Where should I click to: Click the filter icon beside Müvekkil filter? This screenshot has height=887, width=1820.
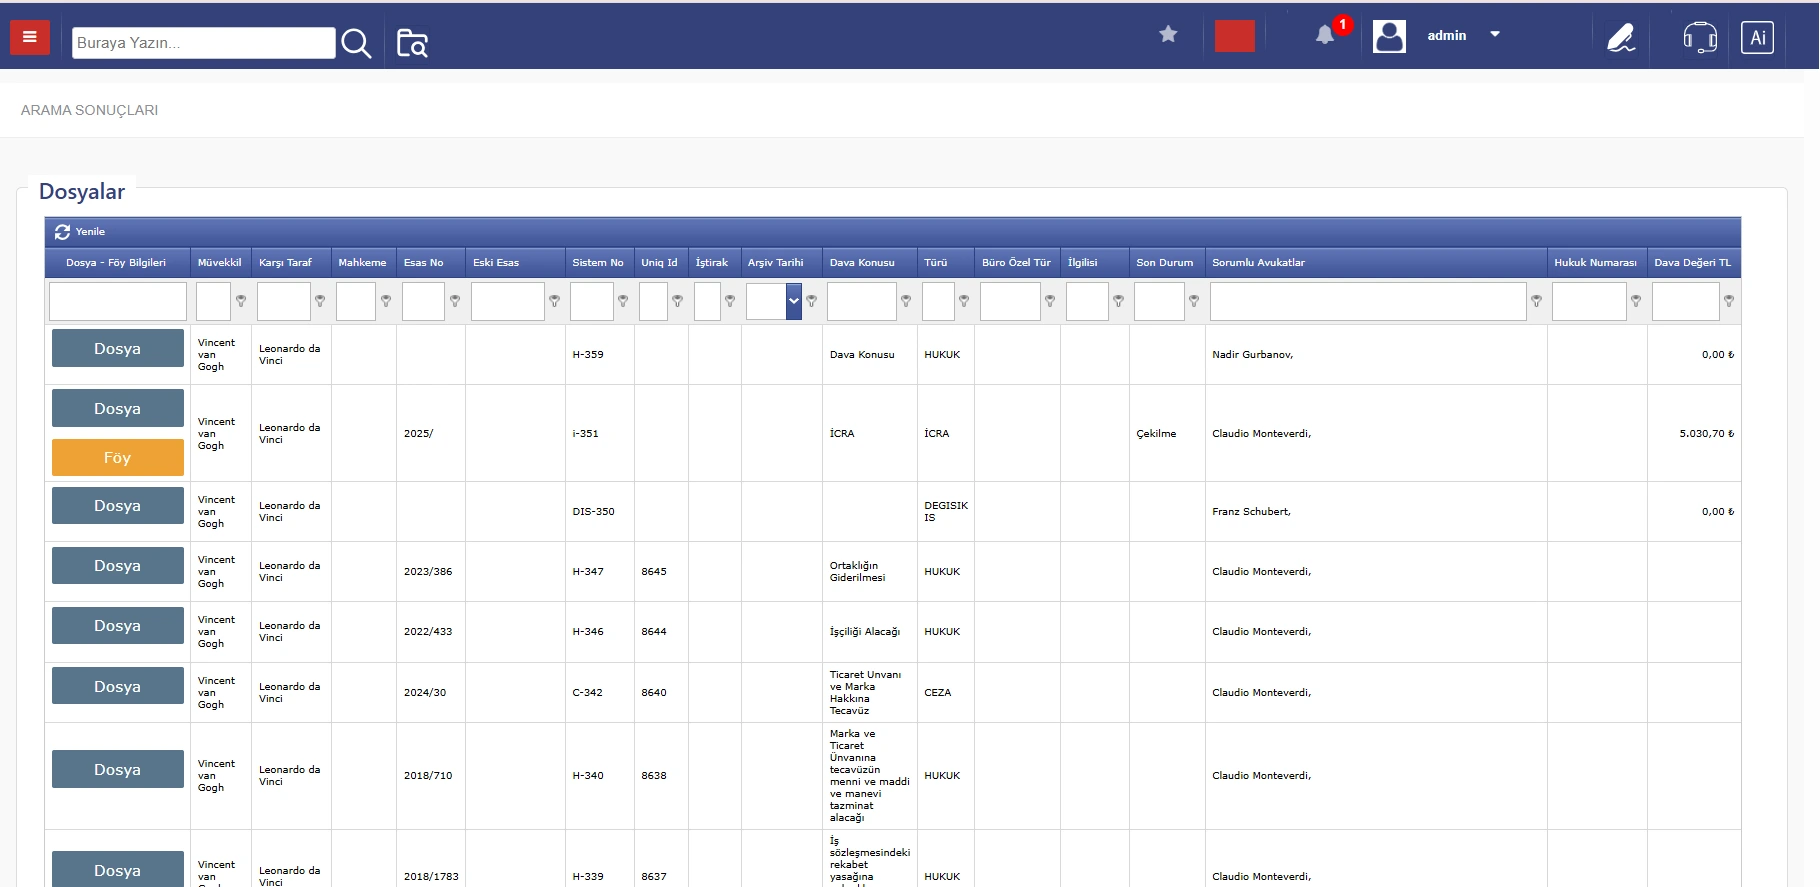(241, 301)
